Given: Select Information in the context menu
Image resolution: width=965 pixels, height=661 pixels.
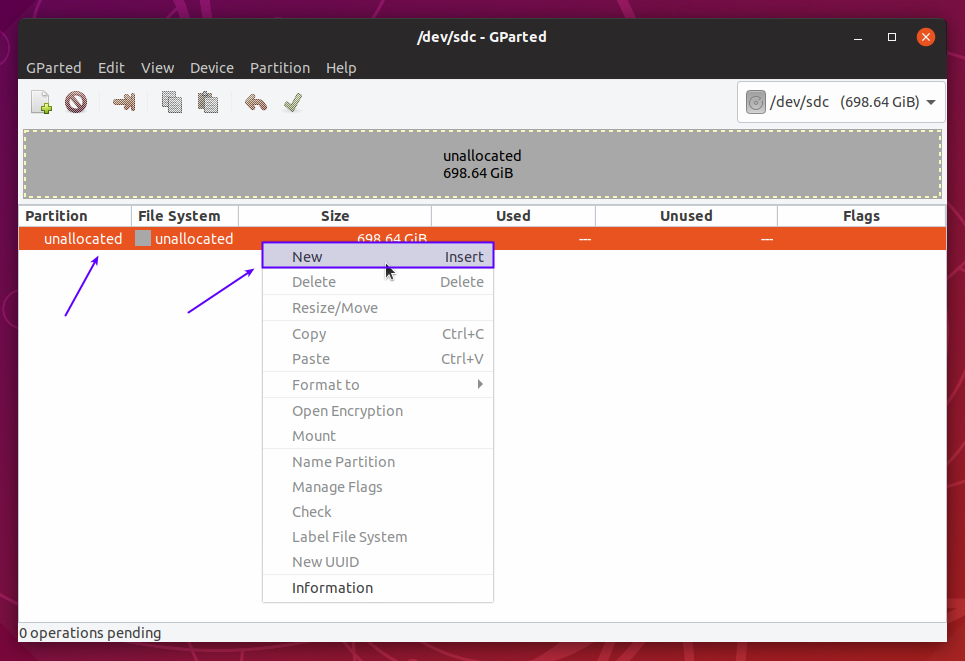Looking at the screenshot, I should coord(332,588).
